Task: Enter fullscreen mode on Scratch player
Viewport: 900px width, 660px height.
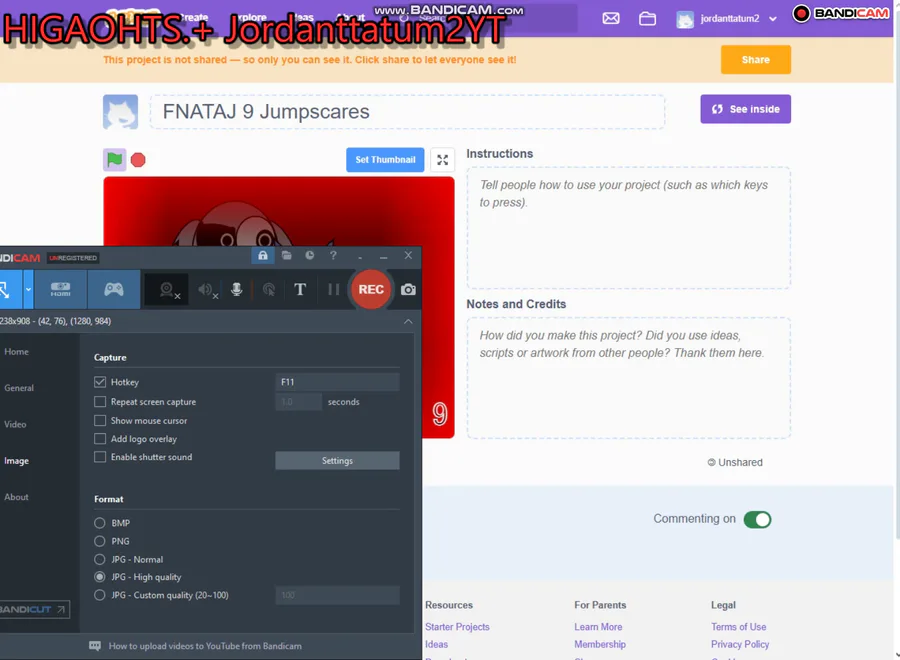Action: point(443,160)
